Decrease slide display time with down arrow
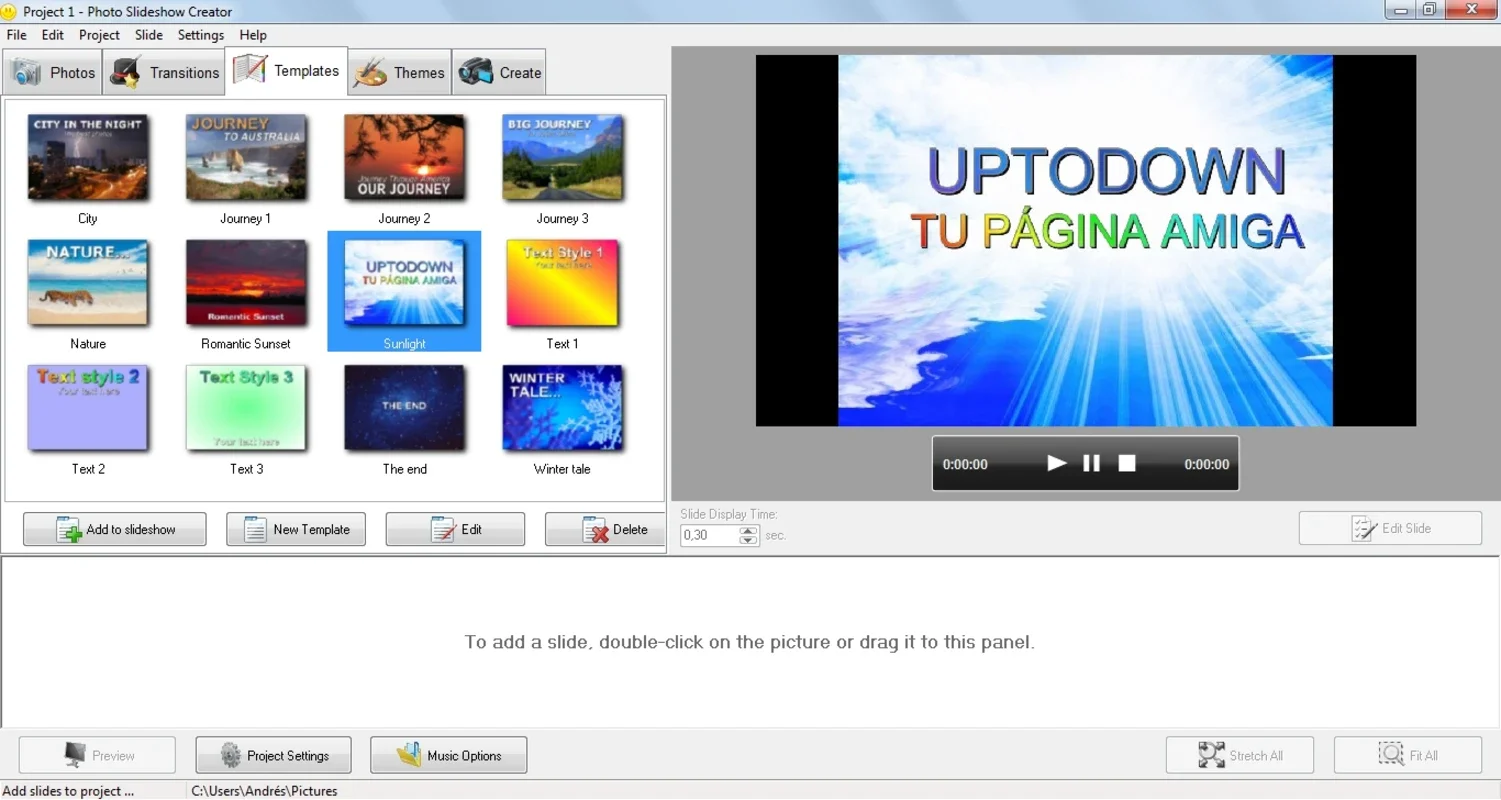This screenshot has height=800, width=1501. point(749,541)
